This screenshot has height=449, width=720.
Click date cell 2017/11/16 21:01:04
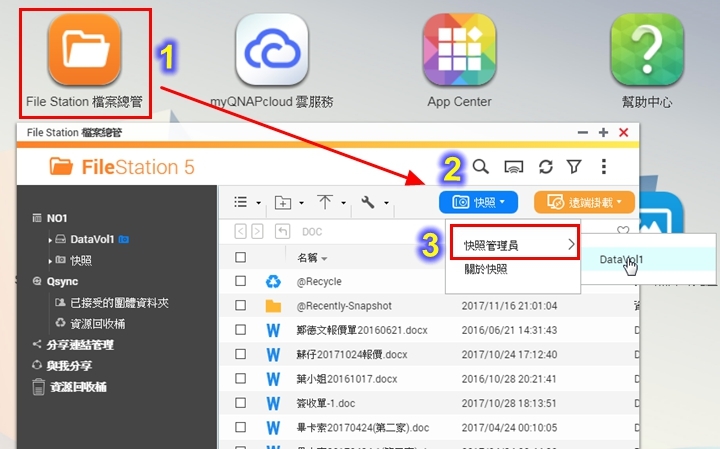click(x=509, y=306)
